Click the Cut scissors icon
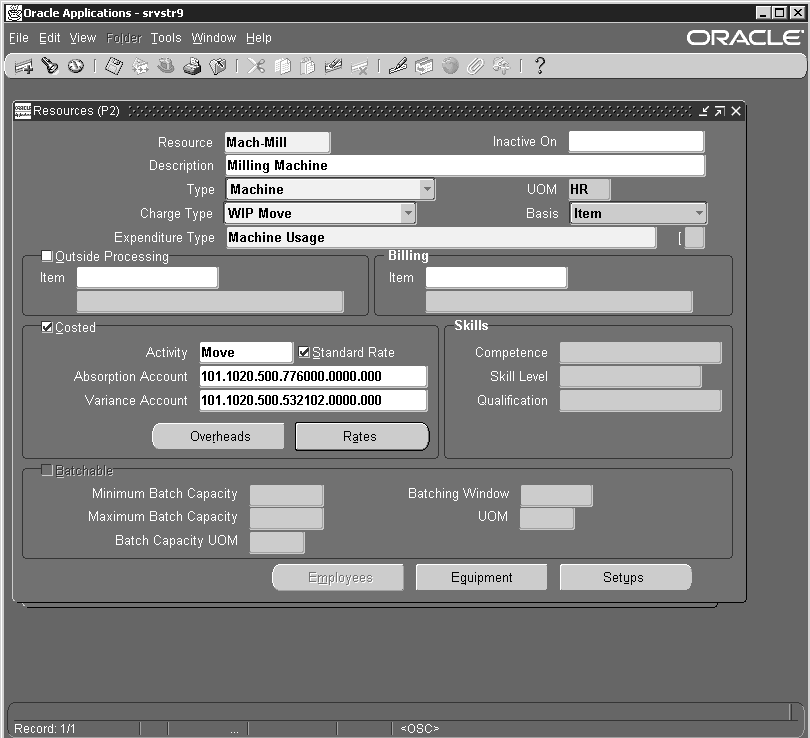This screenshot has height=738, width=810. [x=256, y=66]
